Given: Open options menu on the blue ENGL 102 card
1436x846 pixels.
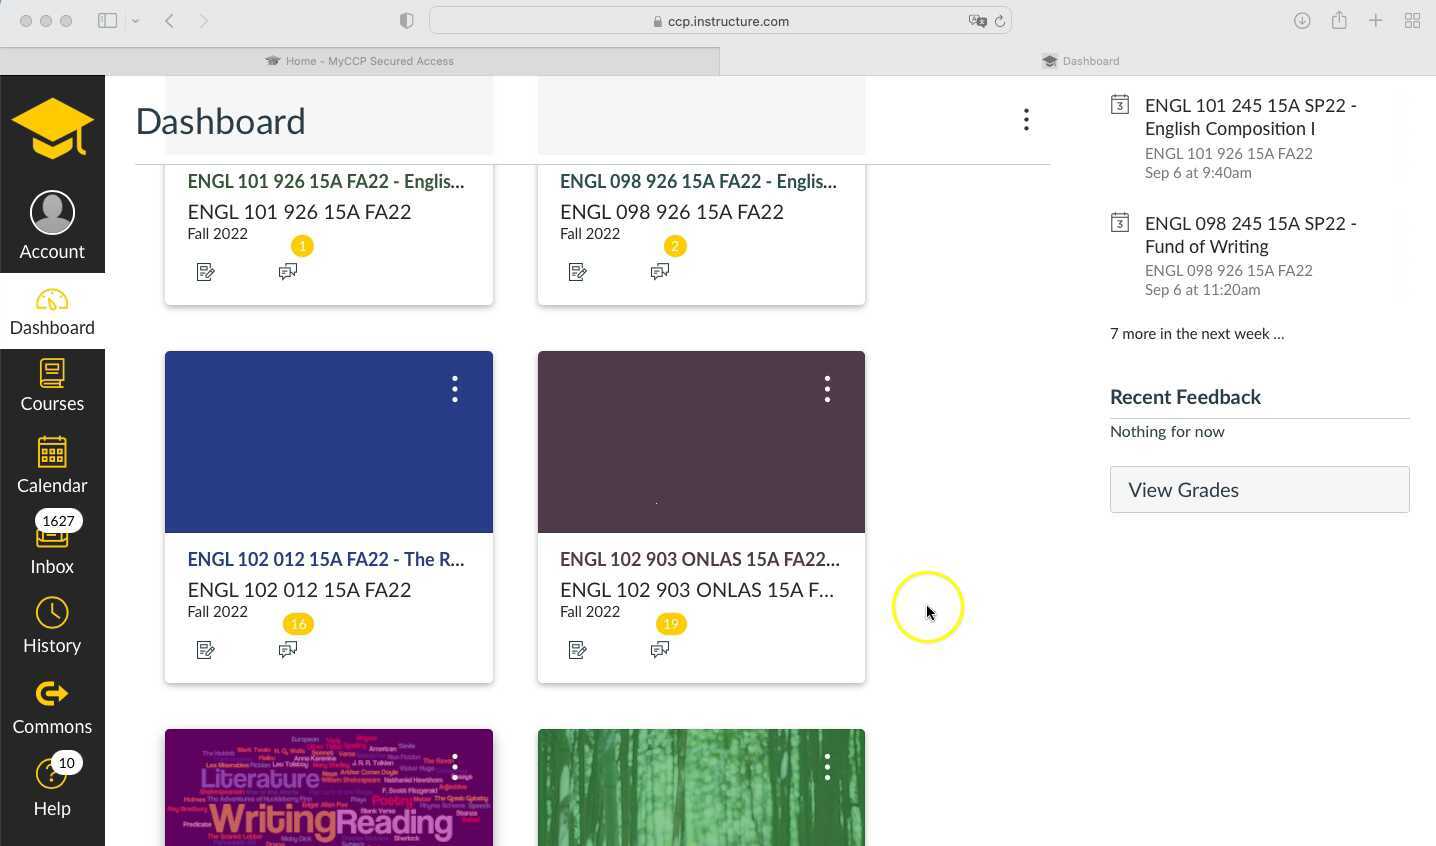Looking at the screenshot, I should point(455,389).
